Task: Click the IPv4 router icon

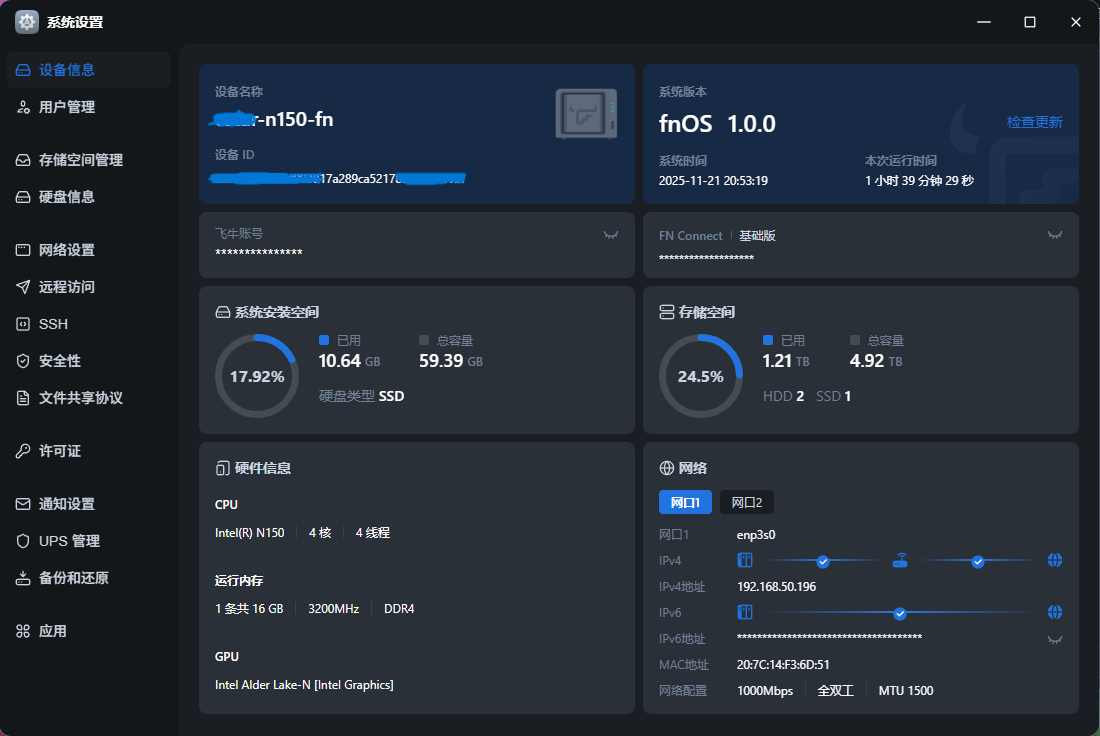Action: [900, 561]
